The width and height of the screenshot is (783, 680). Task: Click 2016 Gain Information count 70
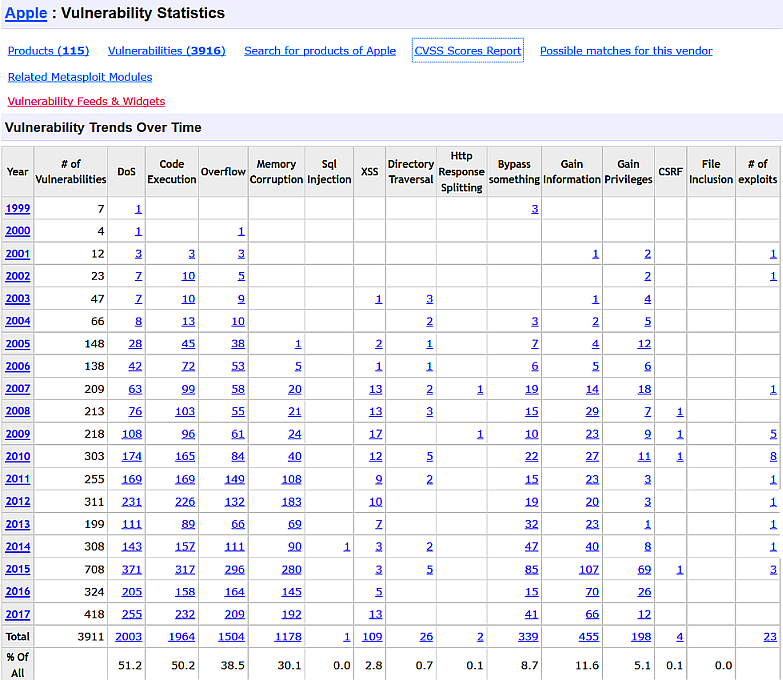[592, 592]
